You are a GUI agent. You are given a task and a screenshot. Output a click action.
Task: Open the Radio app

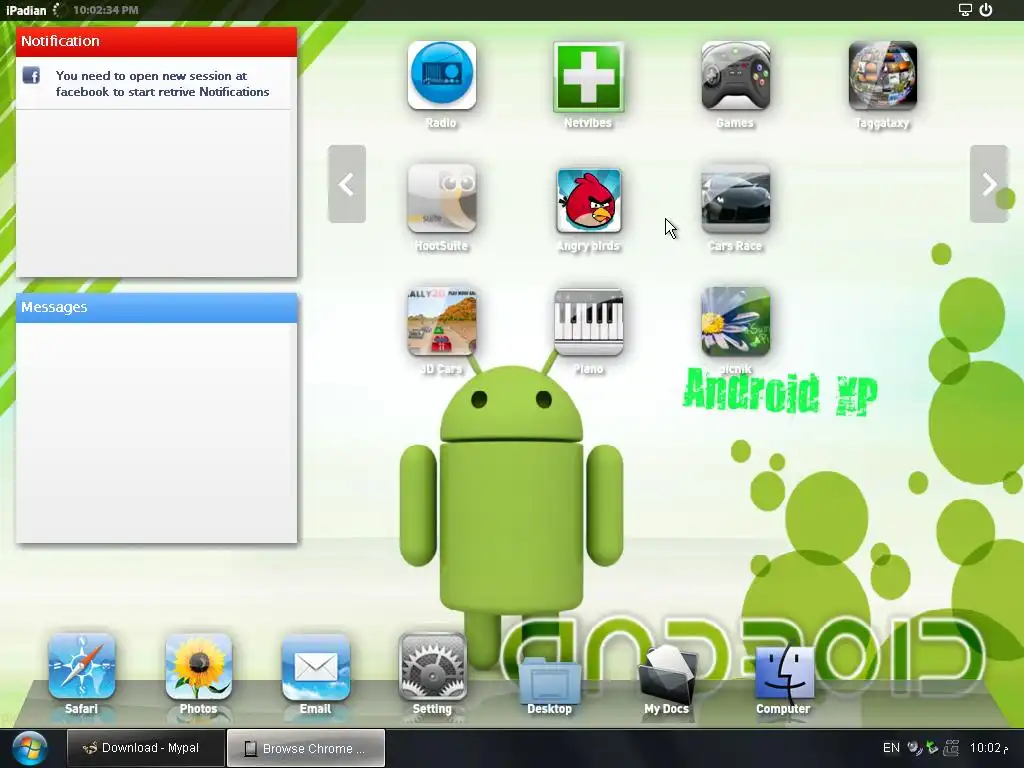[x=441, y=76]
